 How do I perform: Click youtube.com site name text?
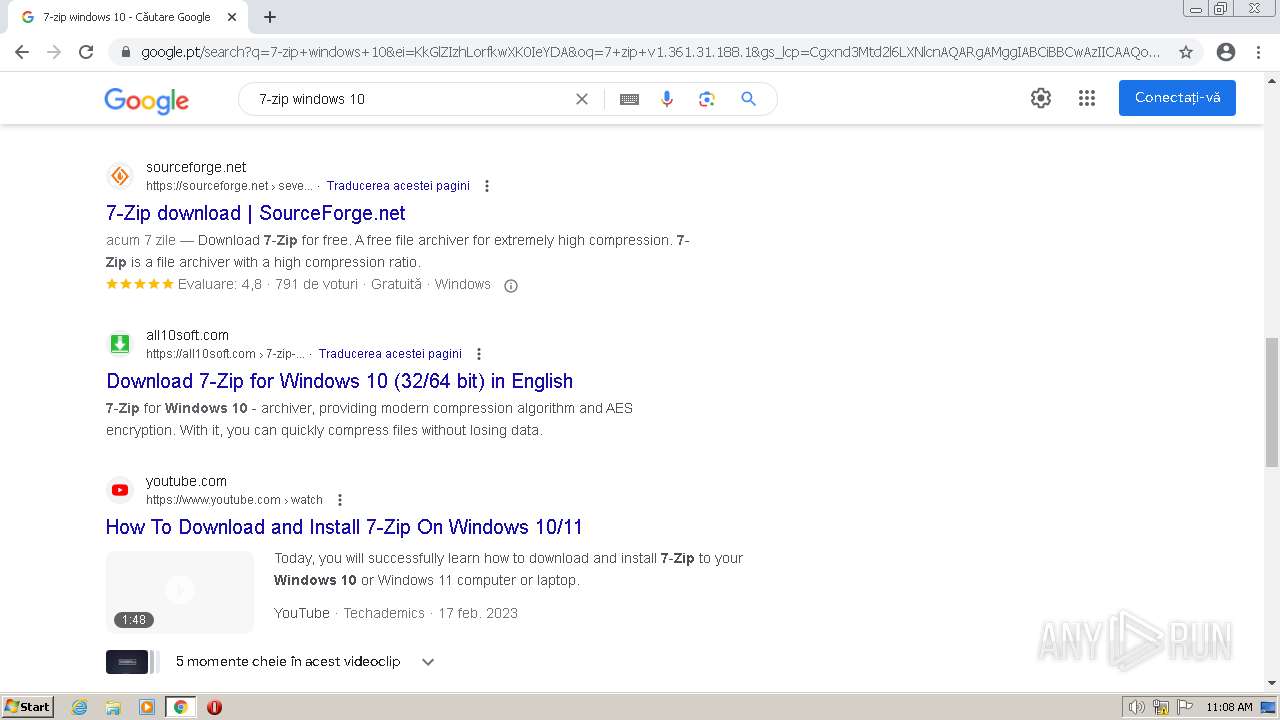point(186,481)
